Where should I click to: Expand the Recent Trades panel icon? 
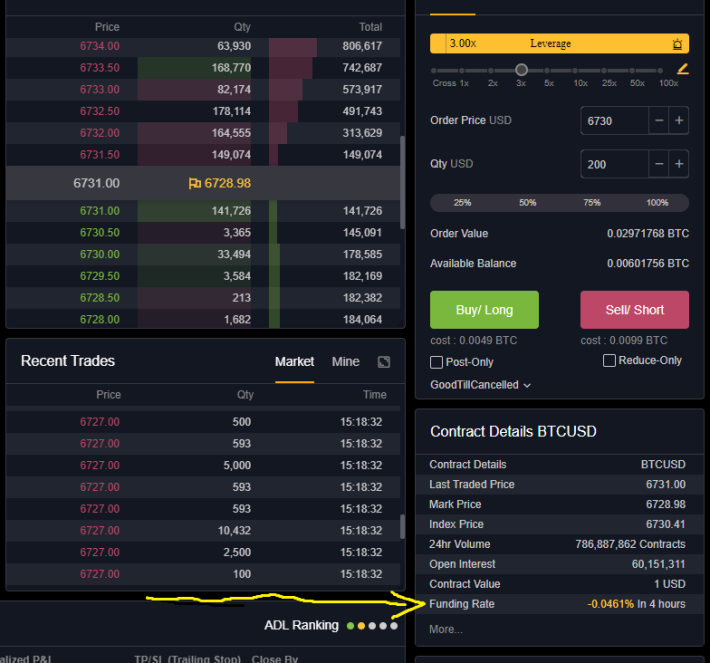coord(384,362)
